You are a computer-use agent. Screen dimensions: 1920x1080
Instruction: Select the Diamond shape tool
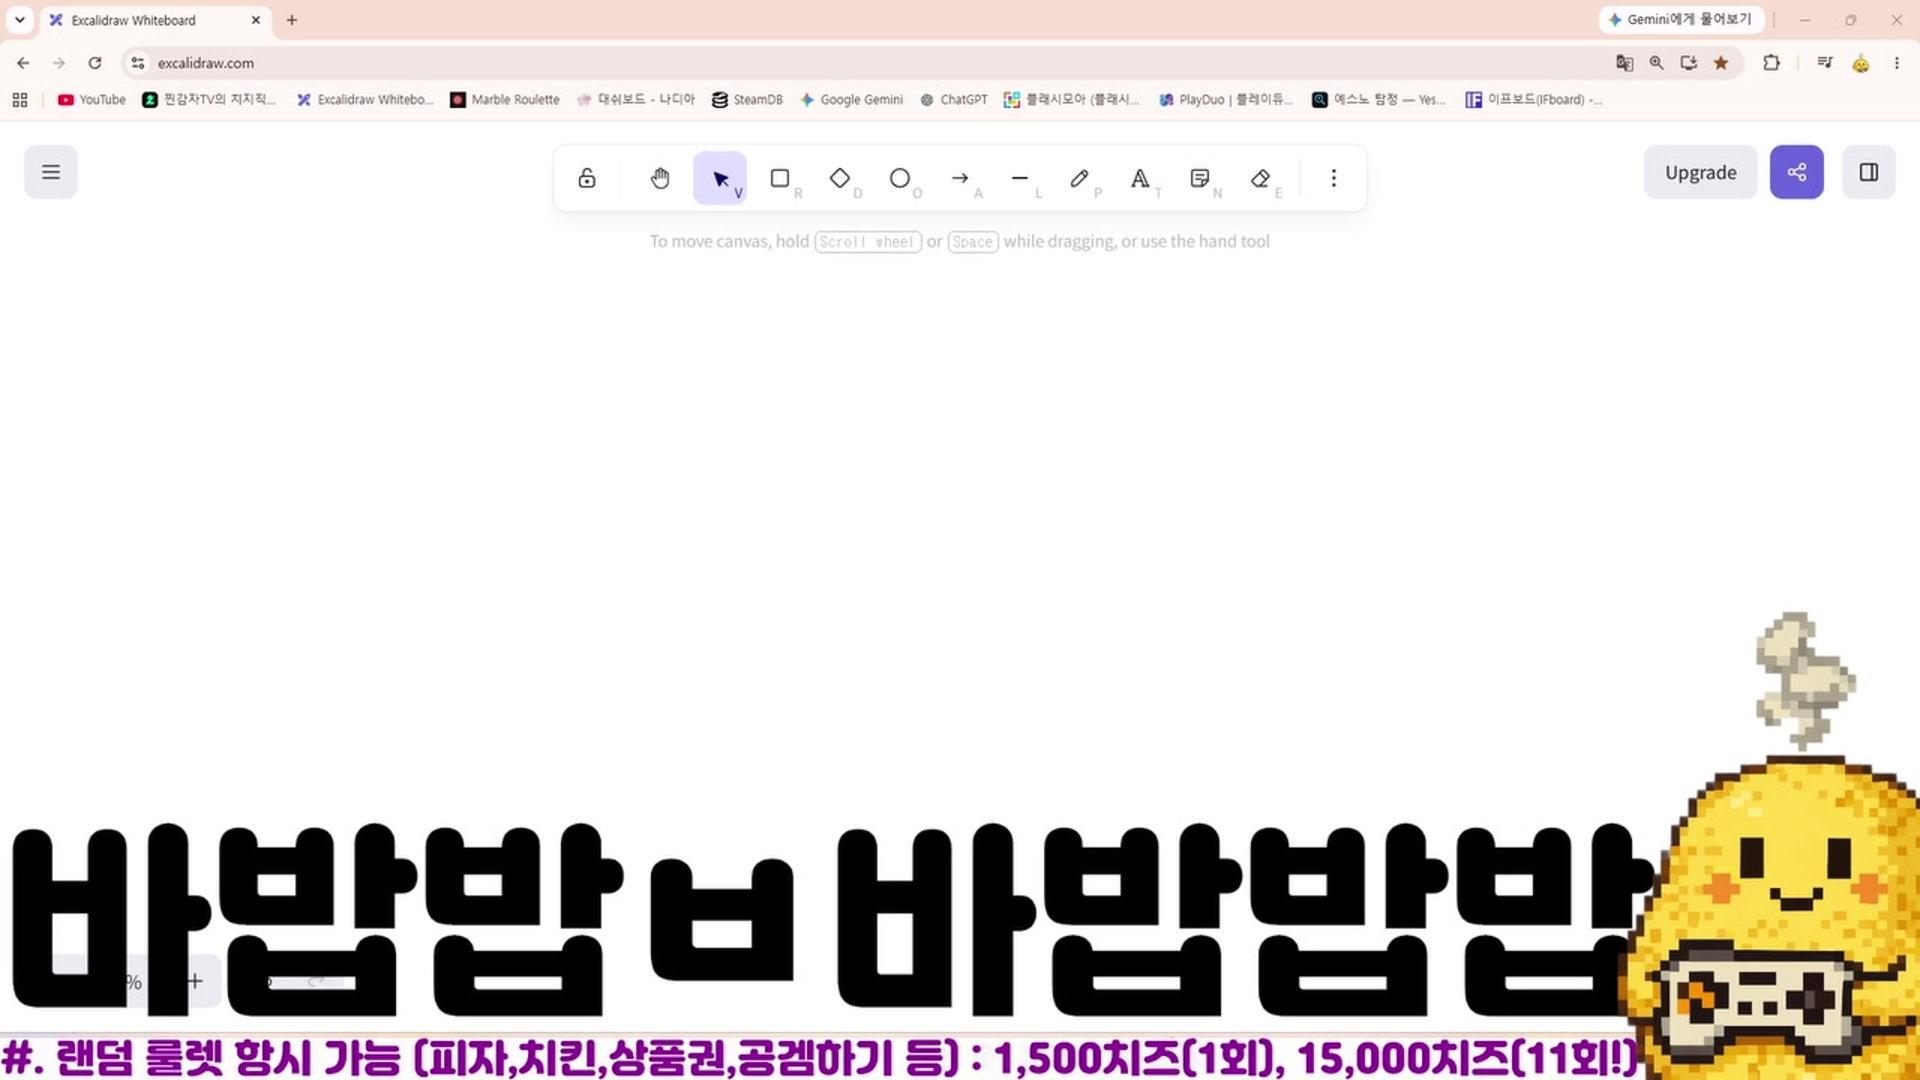[840, 178]
